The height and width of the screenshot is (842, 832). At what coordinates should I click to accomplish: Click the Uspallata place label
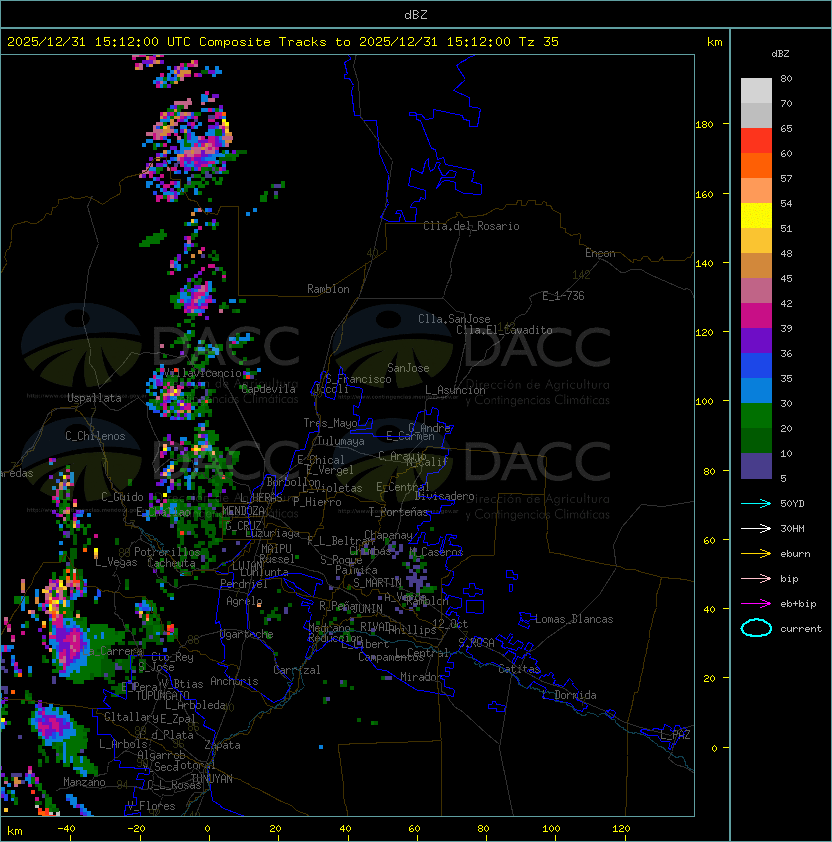94,398
